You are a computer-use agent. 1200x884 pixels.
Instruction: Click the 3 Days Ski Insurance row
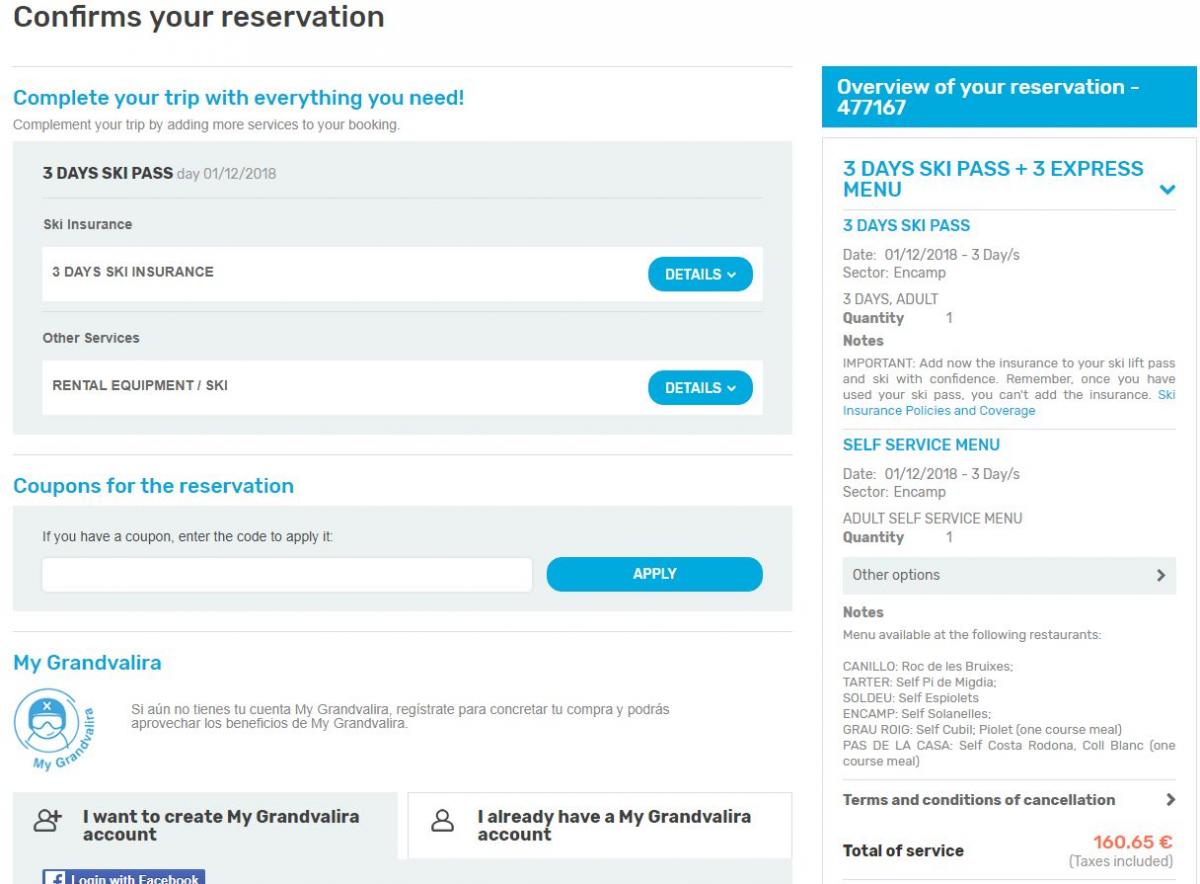coord(402,274)
